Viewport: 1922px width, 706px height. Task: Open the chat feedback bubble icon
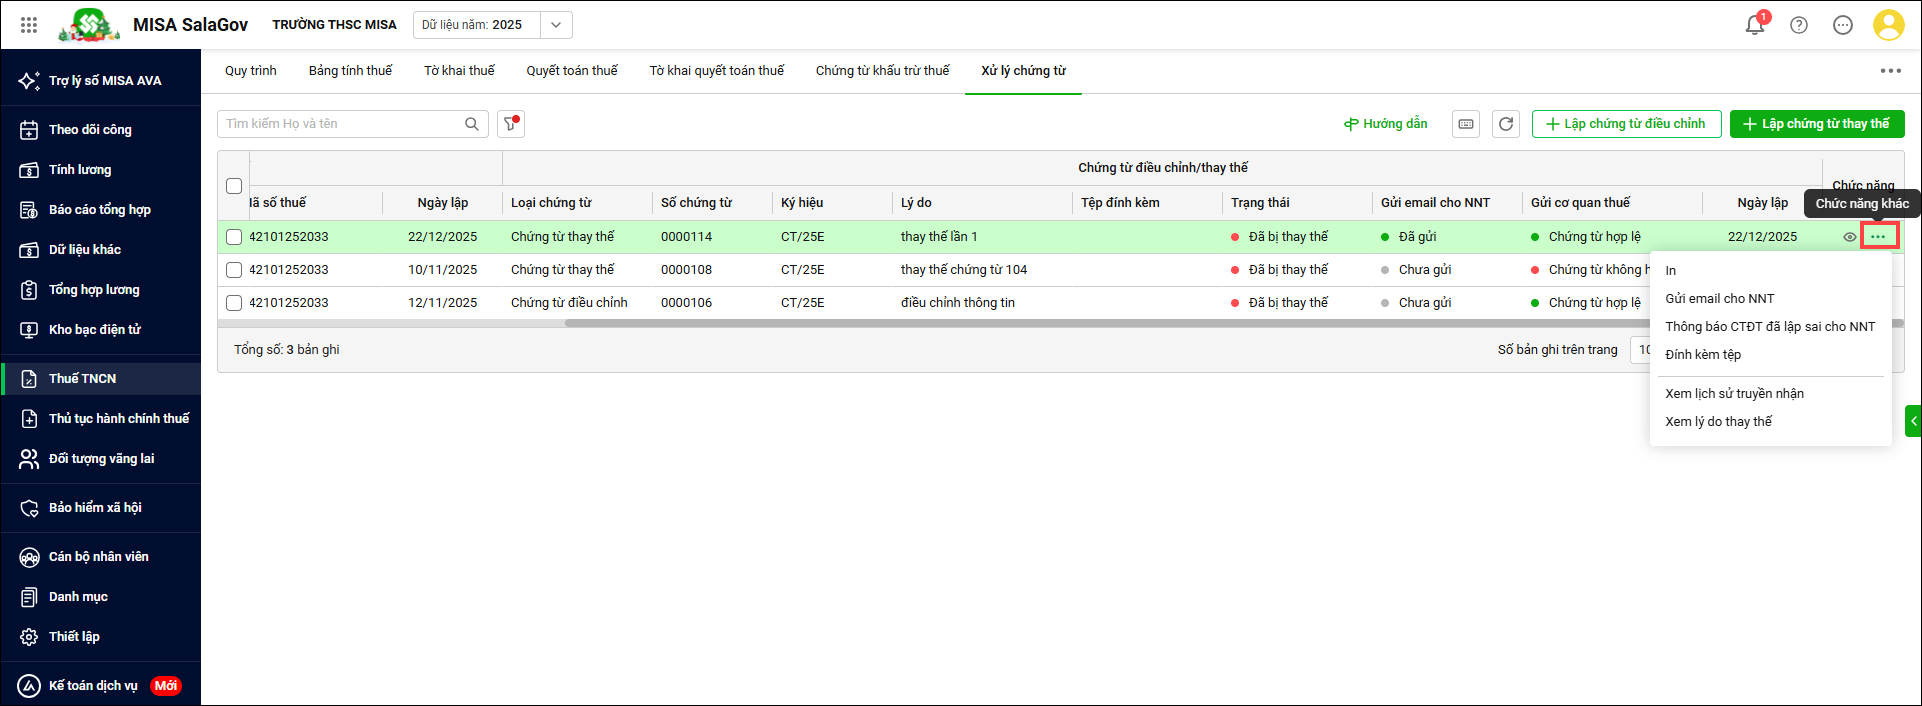[x=1843, y=25]
